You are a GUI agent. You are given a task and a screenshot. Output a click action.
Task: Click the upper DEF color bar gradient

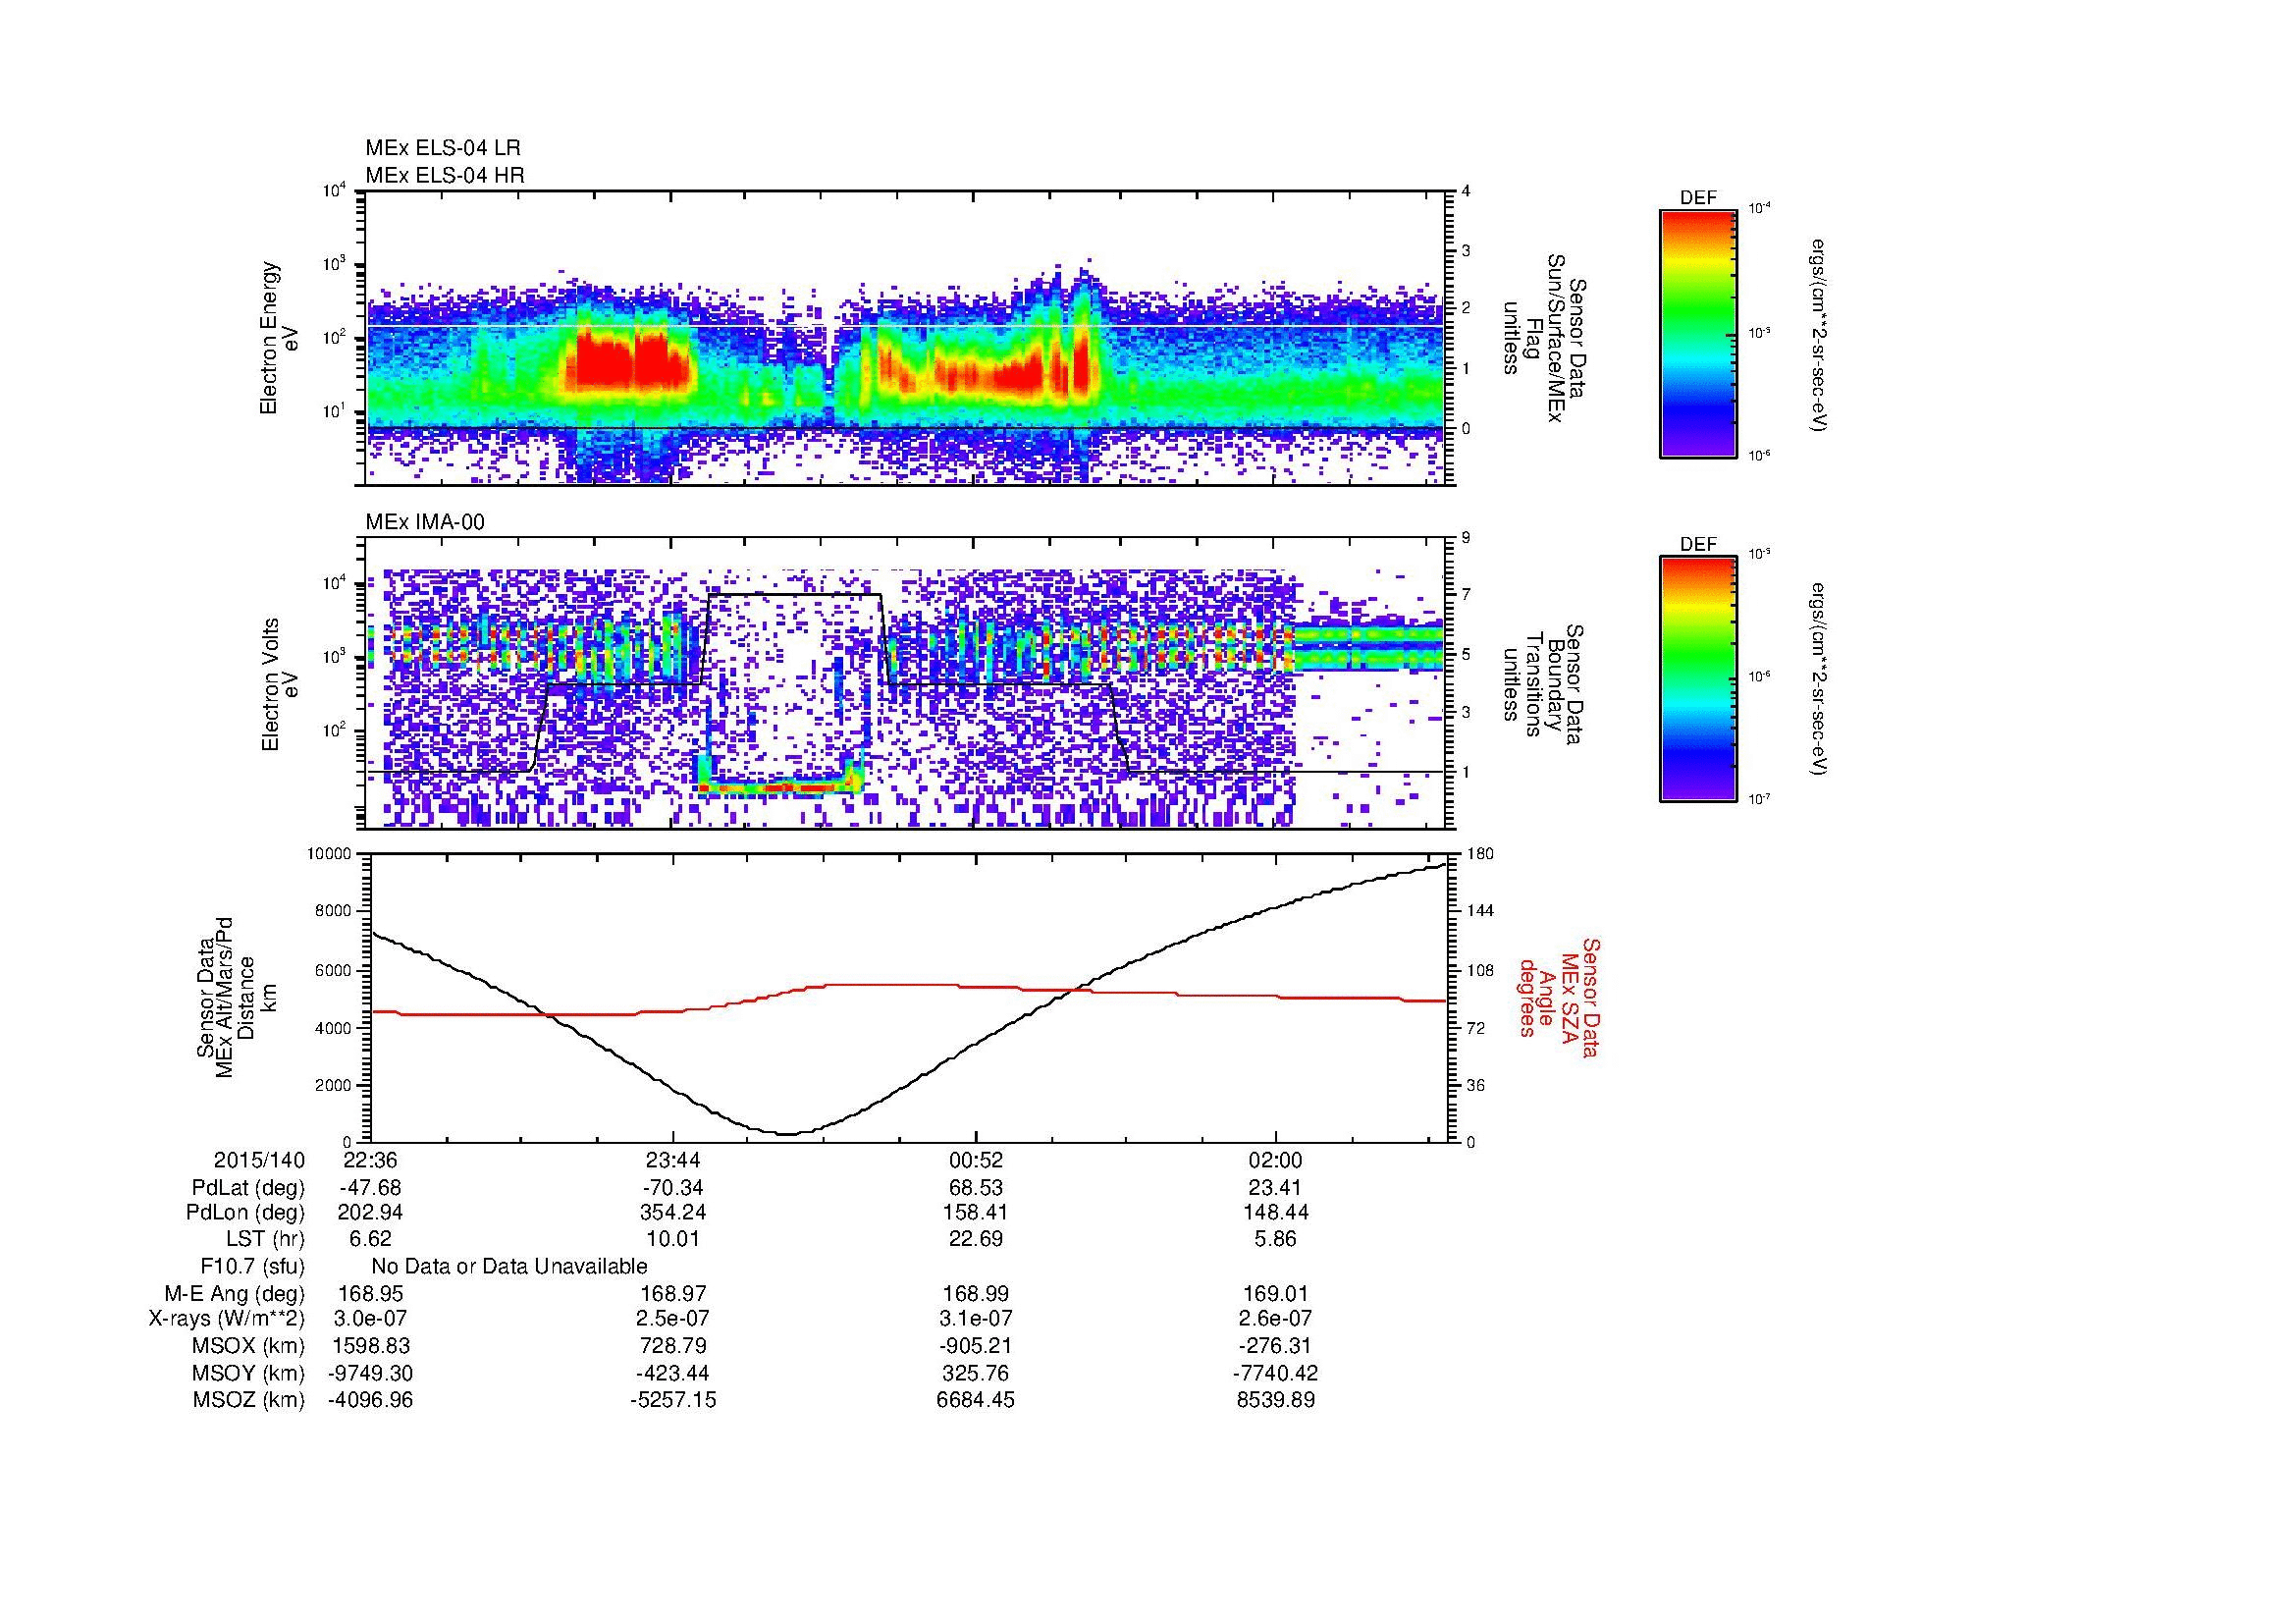coord(1698,333)
